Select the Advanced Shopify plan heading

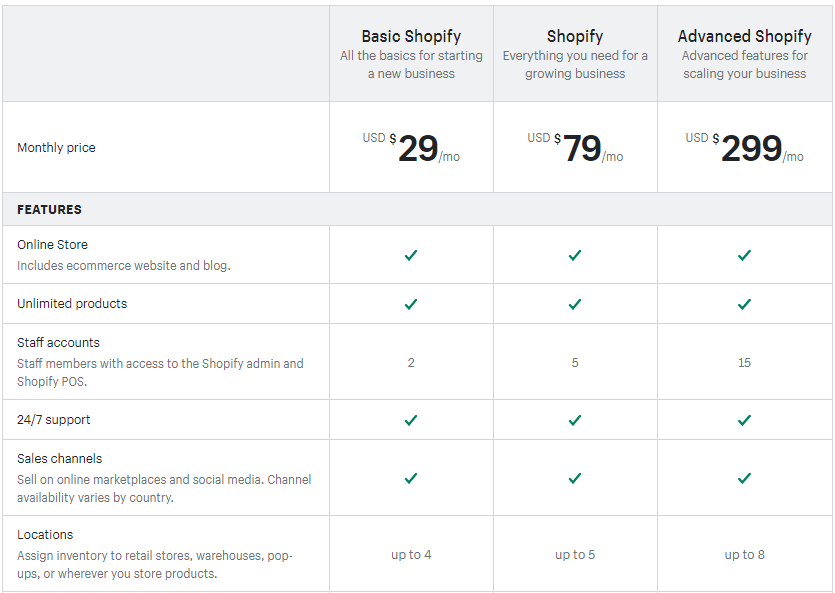tap(744, 37)
